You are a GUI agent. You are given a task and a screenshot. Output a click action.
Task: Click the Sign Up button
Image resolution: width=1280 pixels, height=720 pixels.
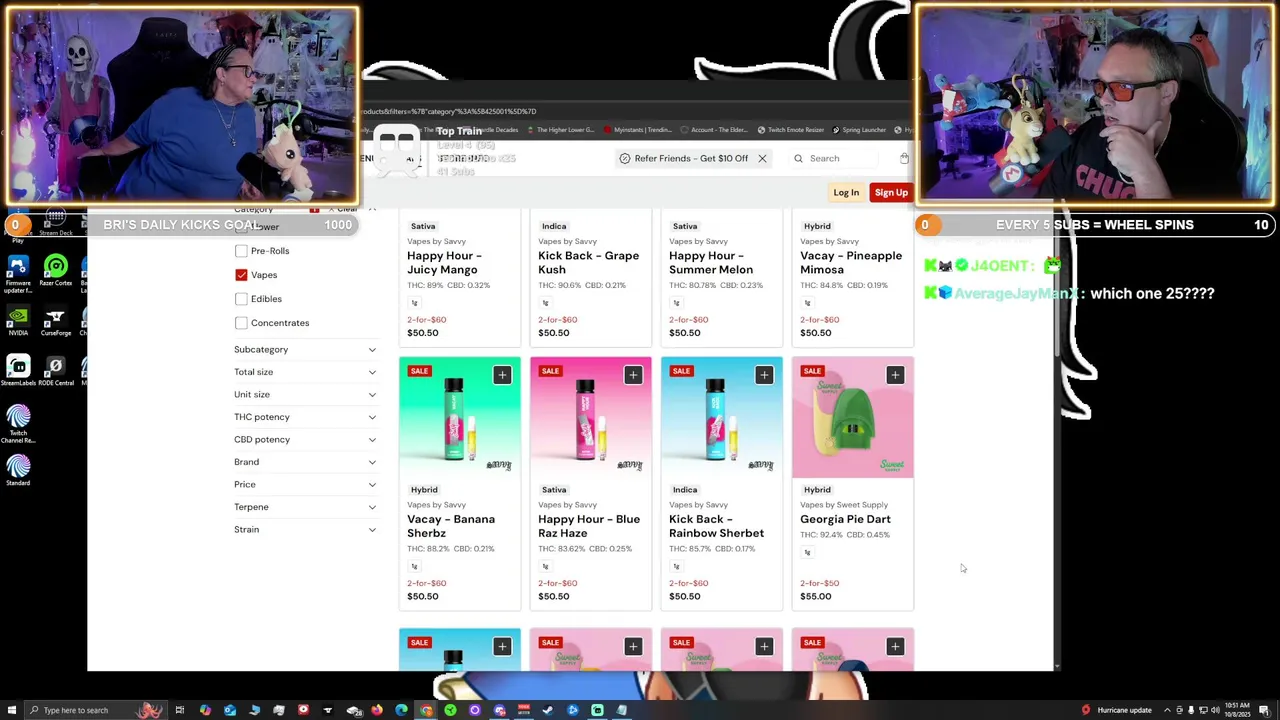point(891,193)
